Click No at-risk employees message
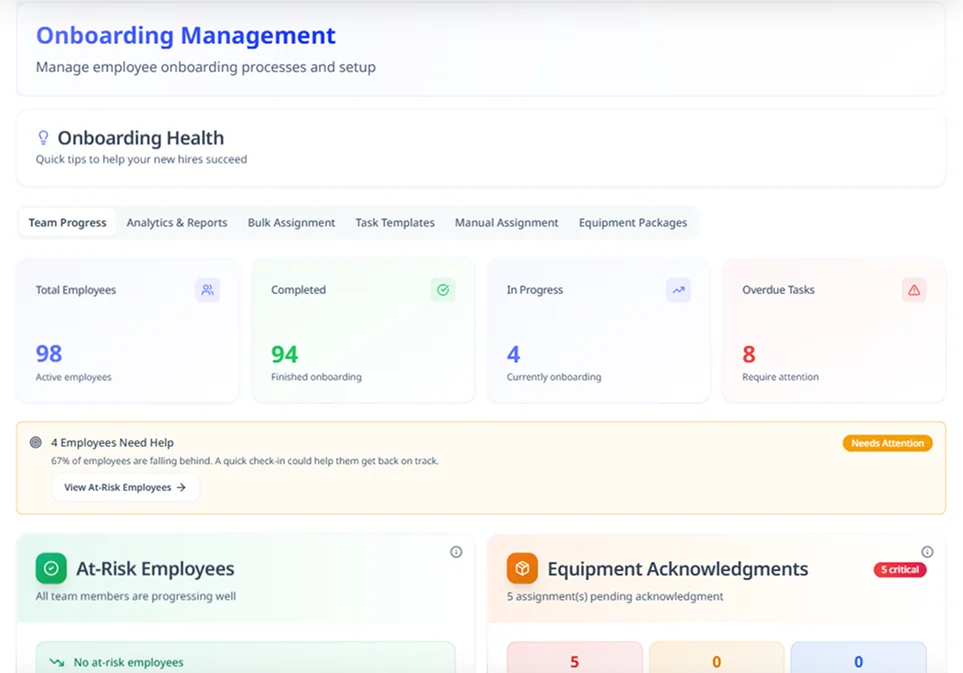The width and height of the screenshot is (963, 673). [128, 663]
